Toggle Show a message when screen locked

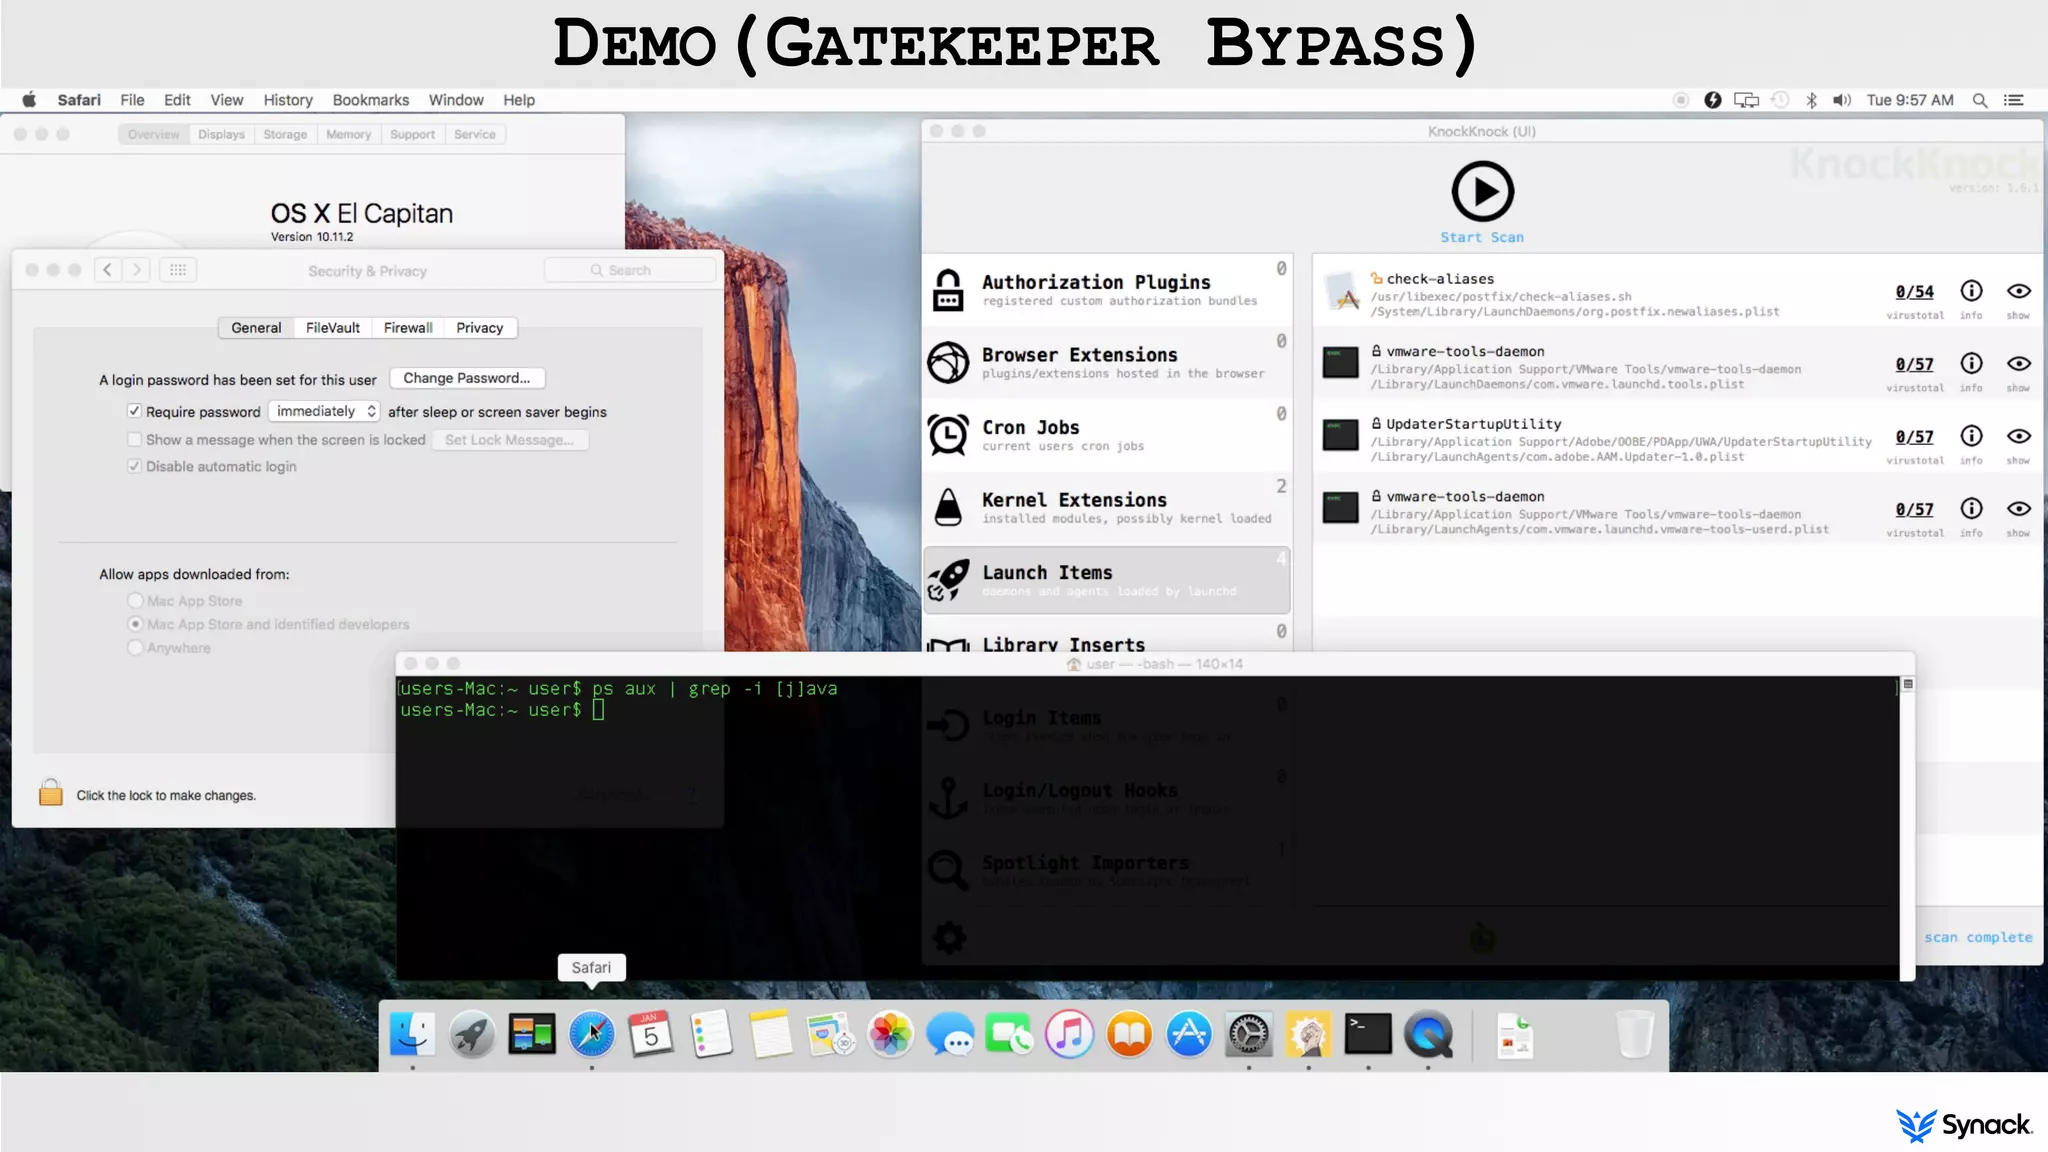coord(134,439)
